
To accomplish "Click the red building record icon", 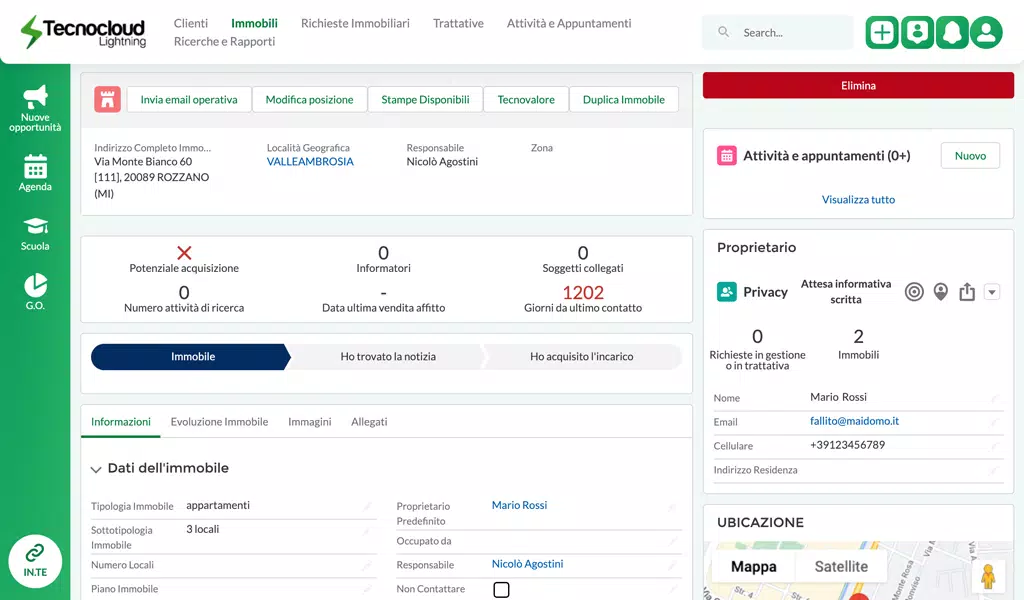I will click(x=107, y=99).
